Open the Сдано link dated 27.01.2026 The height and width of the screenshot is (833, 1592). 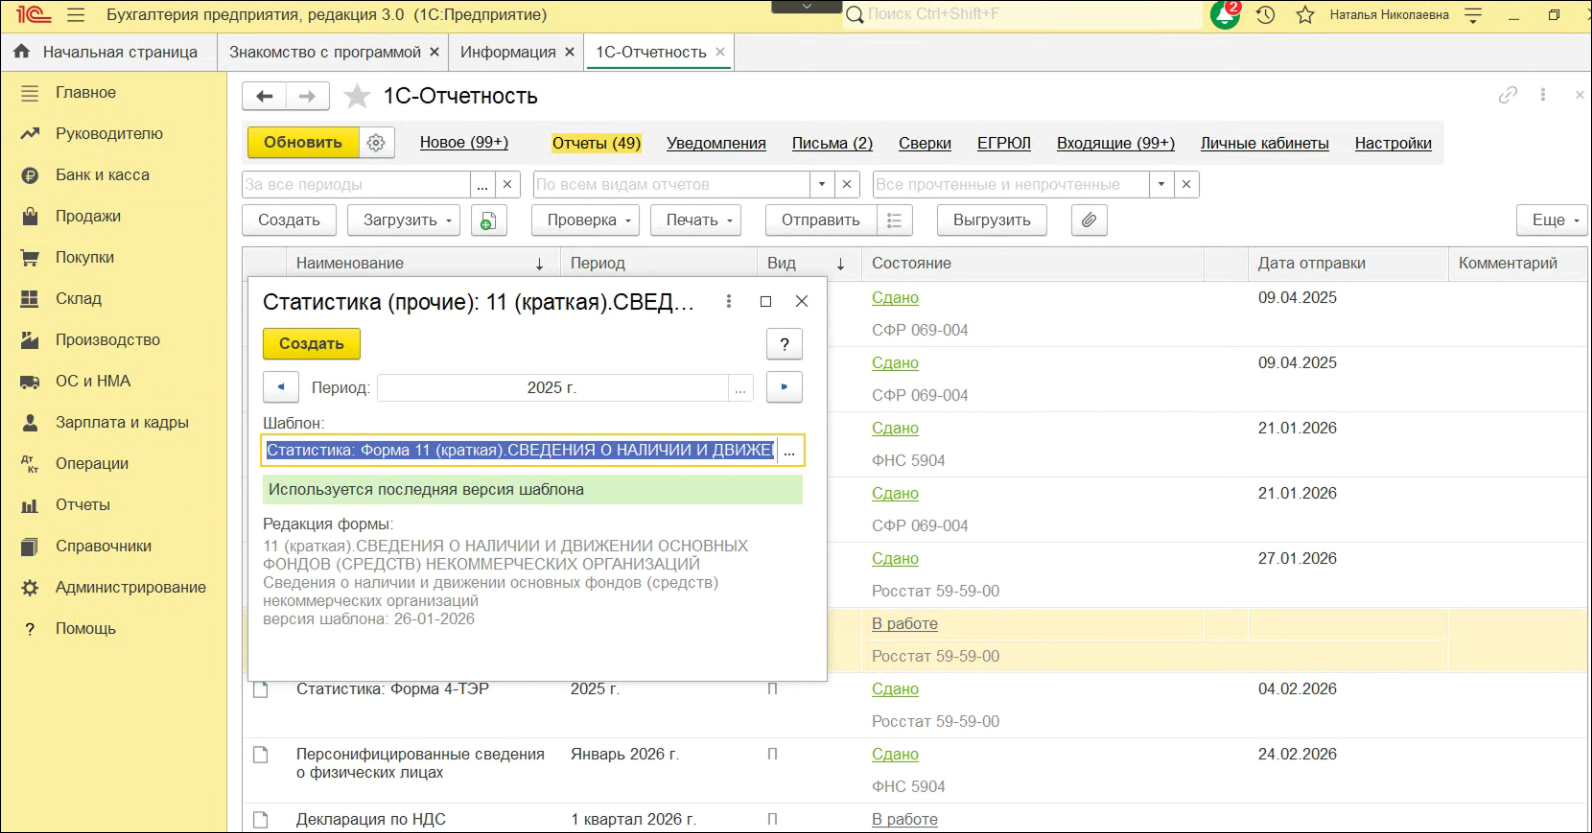895,559
